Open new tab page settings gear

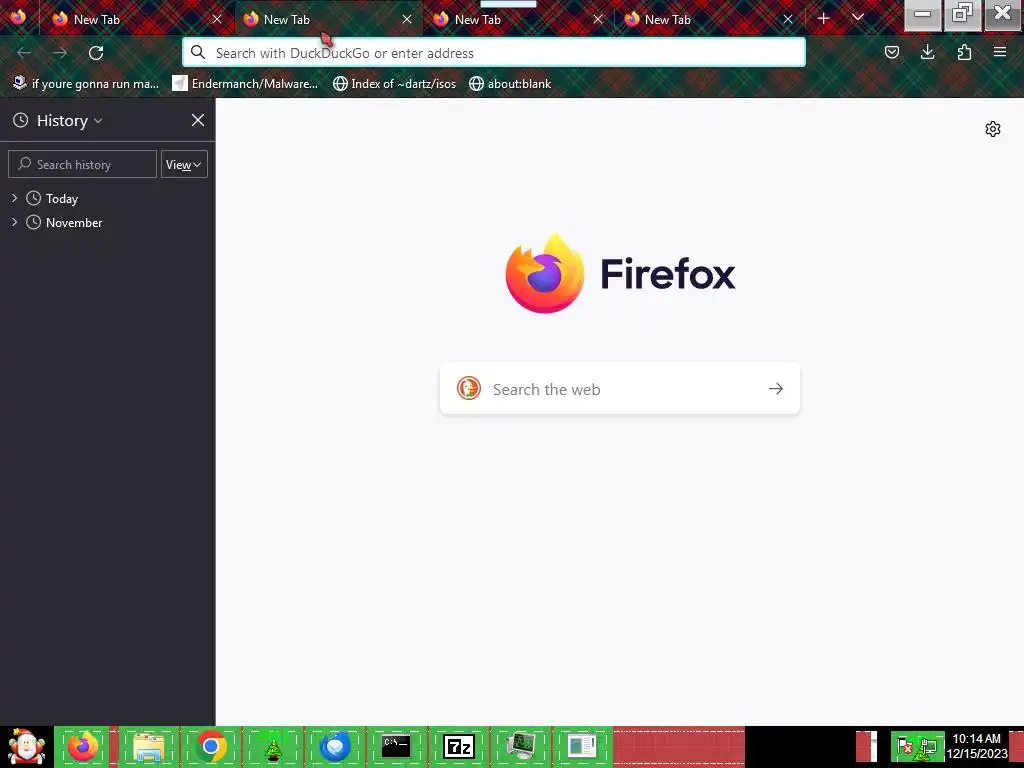coord(993,129)
